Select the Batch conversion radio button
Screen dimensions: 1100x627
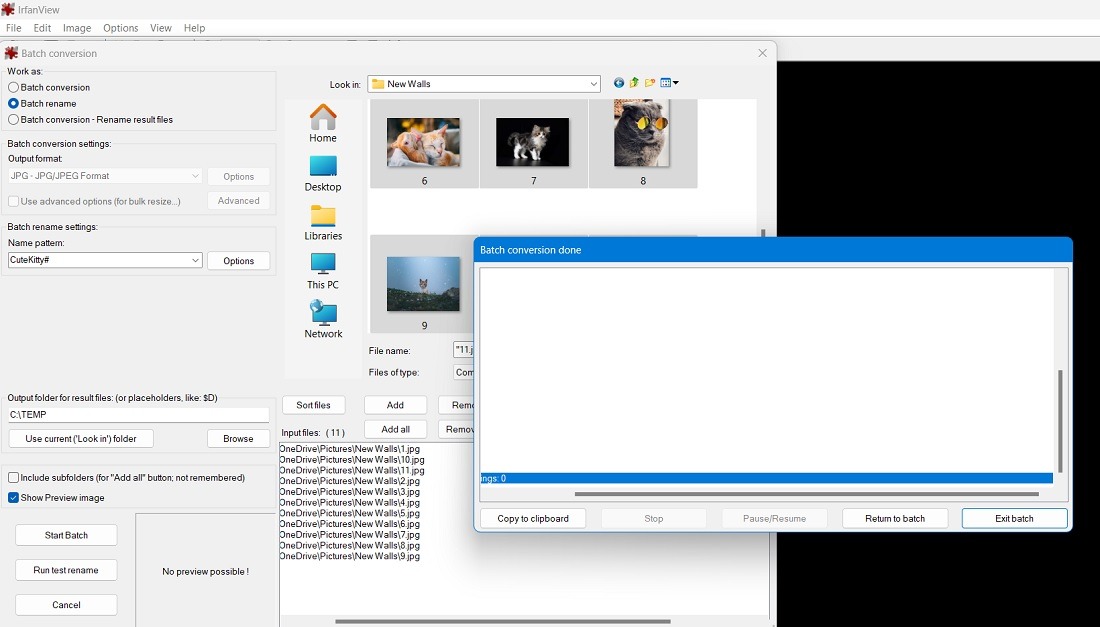[x=14, y=87]
